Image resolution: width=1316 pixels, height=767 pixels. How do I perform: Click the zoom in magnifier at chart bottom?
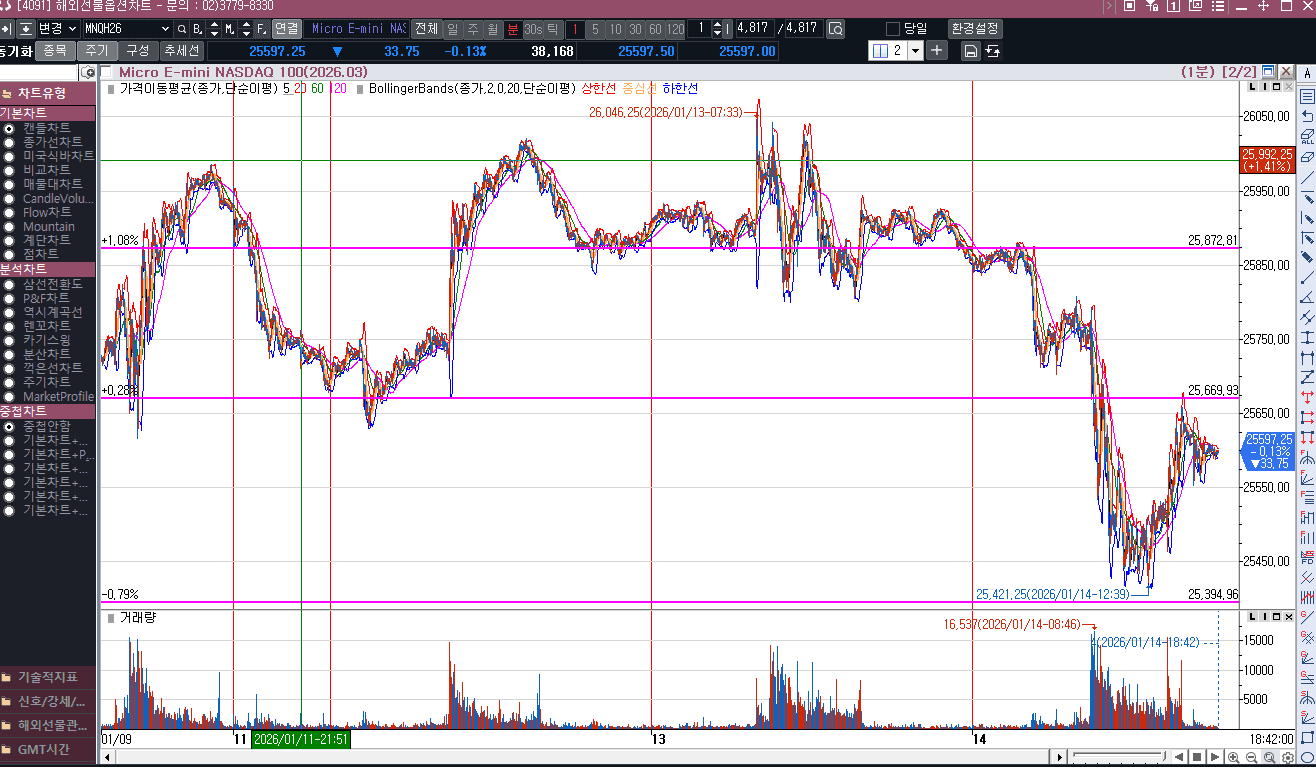1234,757
